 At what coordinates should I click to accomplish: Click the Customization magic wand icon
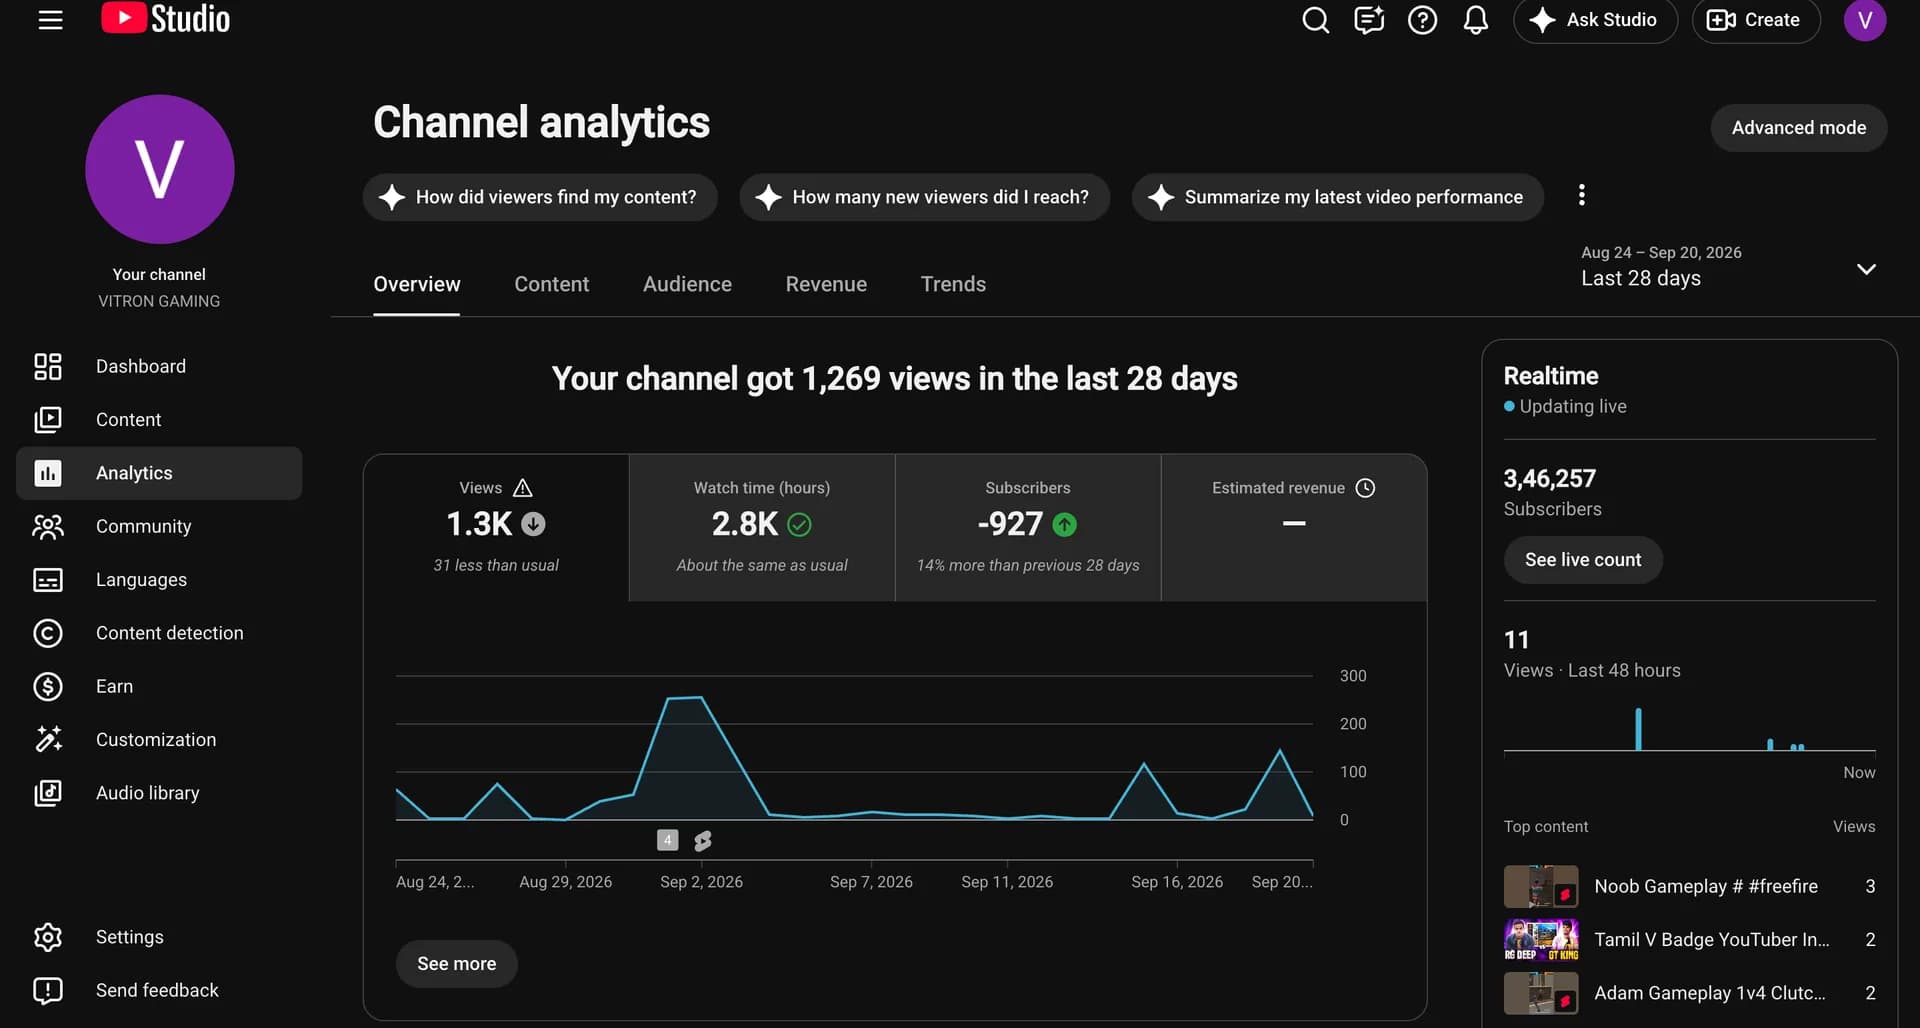(x=48, y=739)
